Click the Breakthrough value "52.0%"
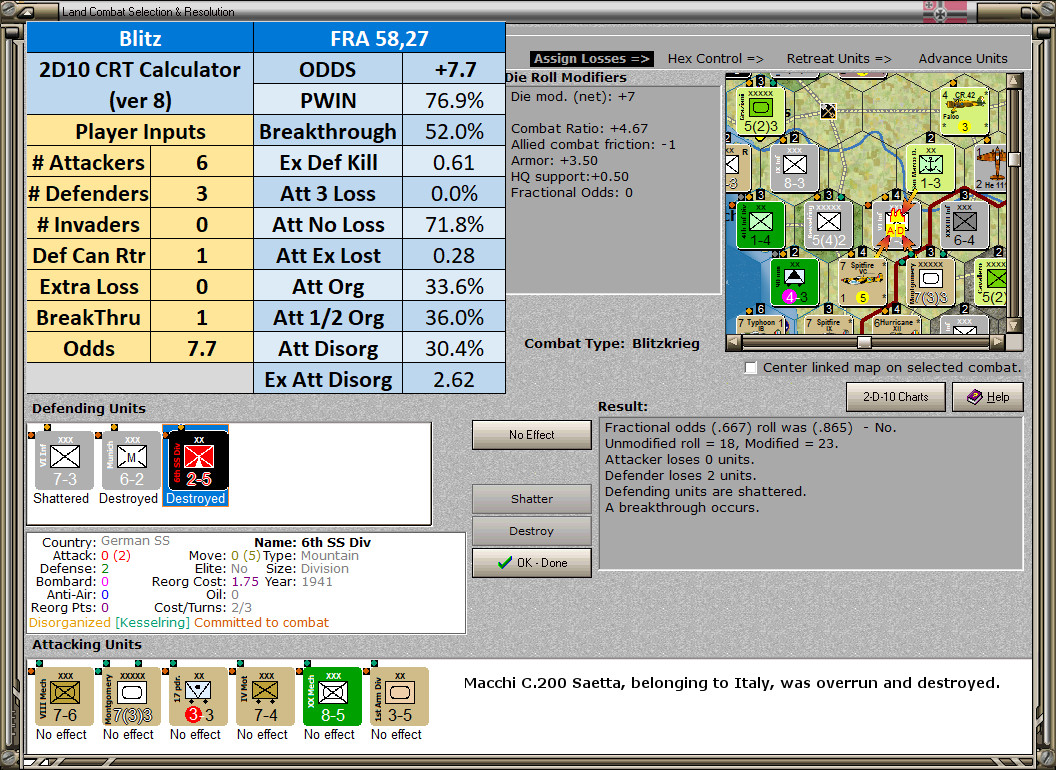The height and width of the screenshot is (770, 1056). (454, 131)
